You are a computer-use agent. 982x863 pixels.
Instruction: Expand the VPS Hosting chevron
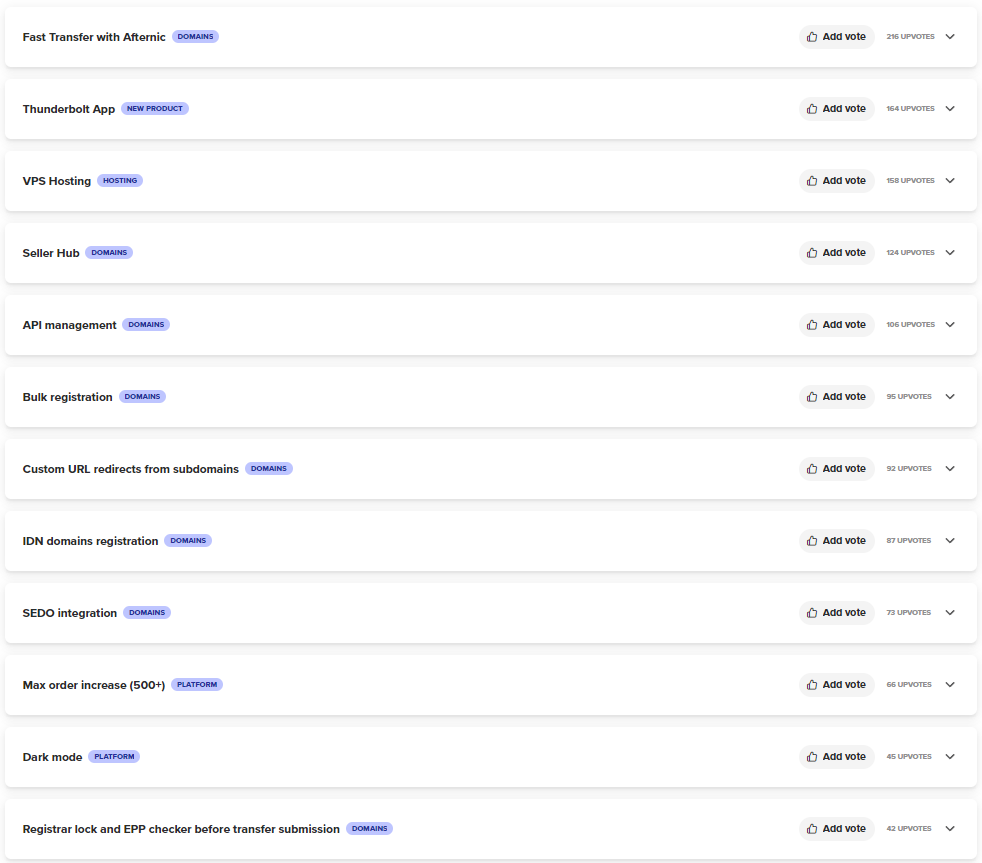tap(950, 180)
